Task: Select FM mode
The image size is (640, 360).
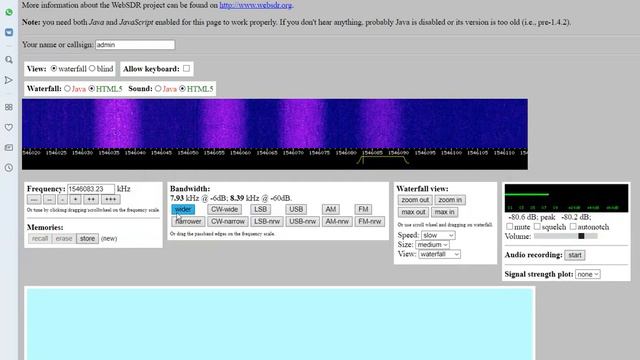Action: click(x=363, y=209)
